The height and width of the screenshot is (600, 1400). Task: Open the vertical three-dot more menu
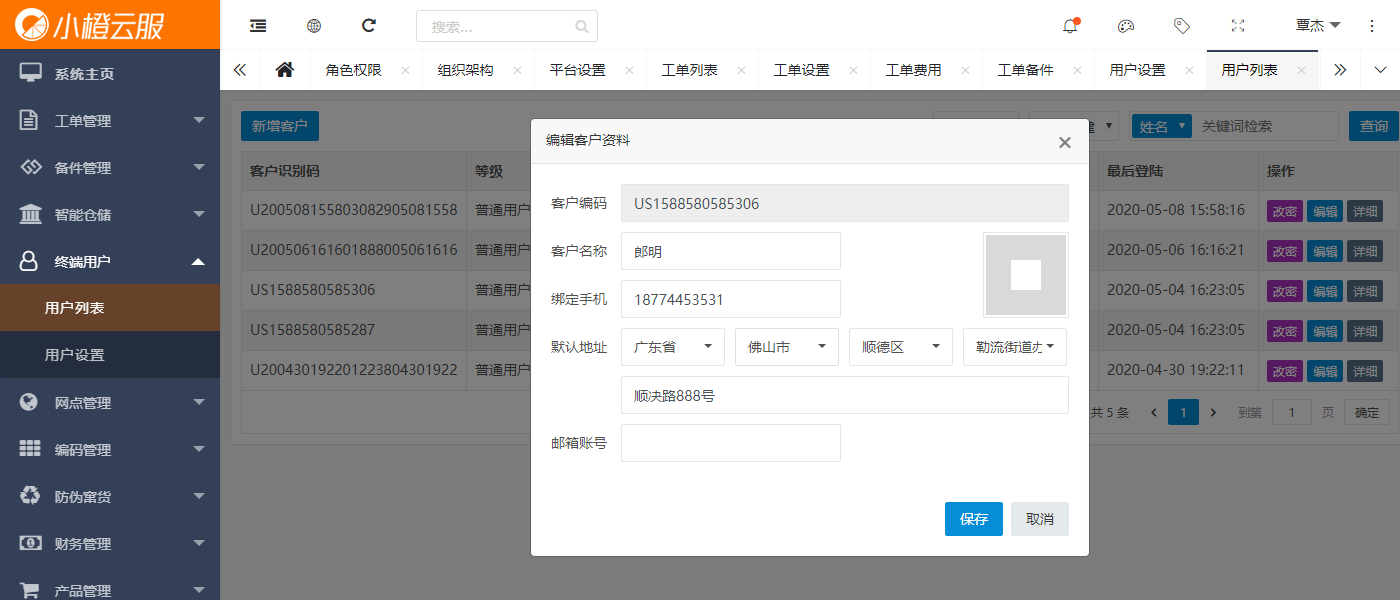point(1372,26)
